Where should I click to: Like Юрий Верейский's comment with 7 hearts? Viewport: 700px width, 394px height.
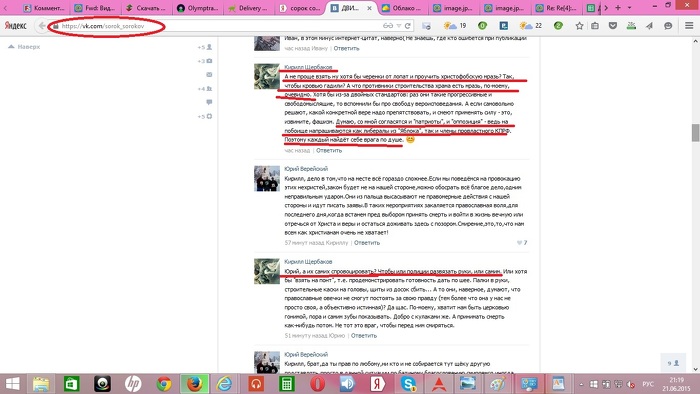(x=522, y=243)
